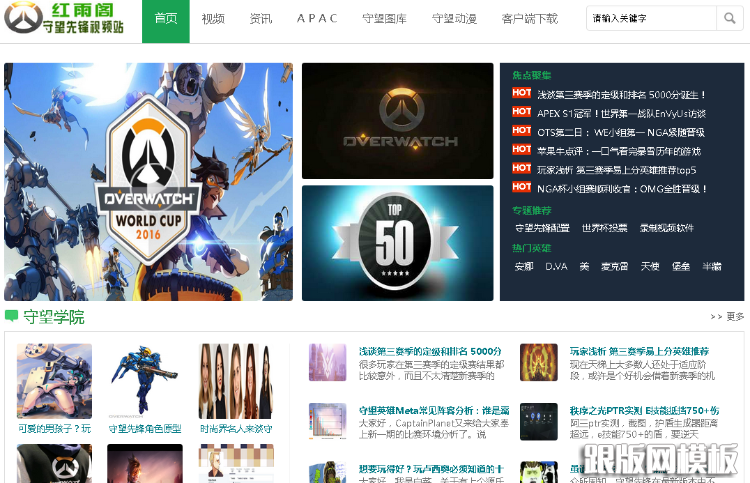Open the Overwatch World Cup 2016 banner

148,181
